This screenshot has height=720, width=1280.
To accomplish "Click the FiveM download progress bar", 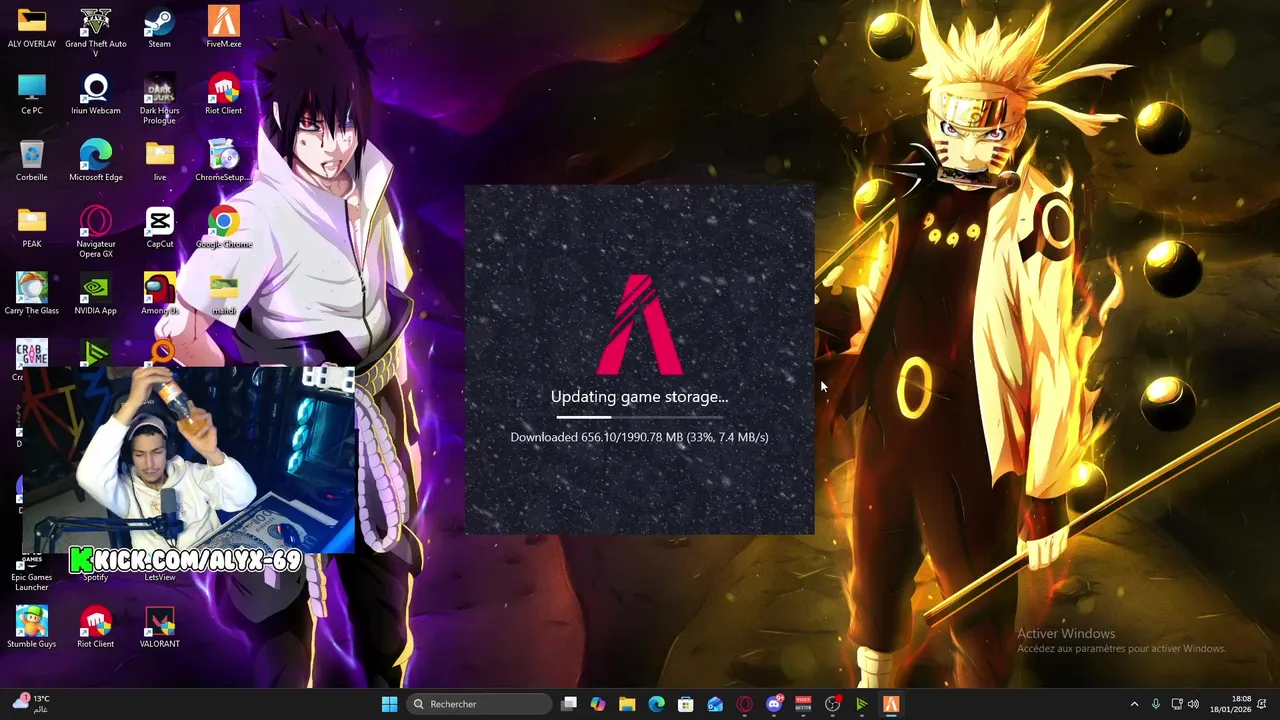I will click(640, 417).
